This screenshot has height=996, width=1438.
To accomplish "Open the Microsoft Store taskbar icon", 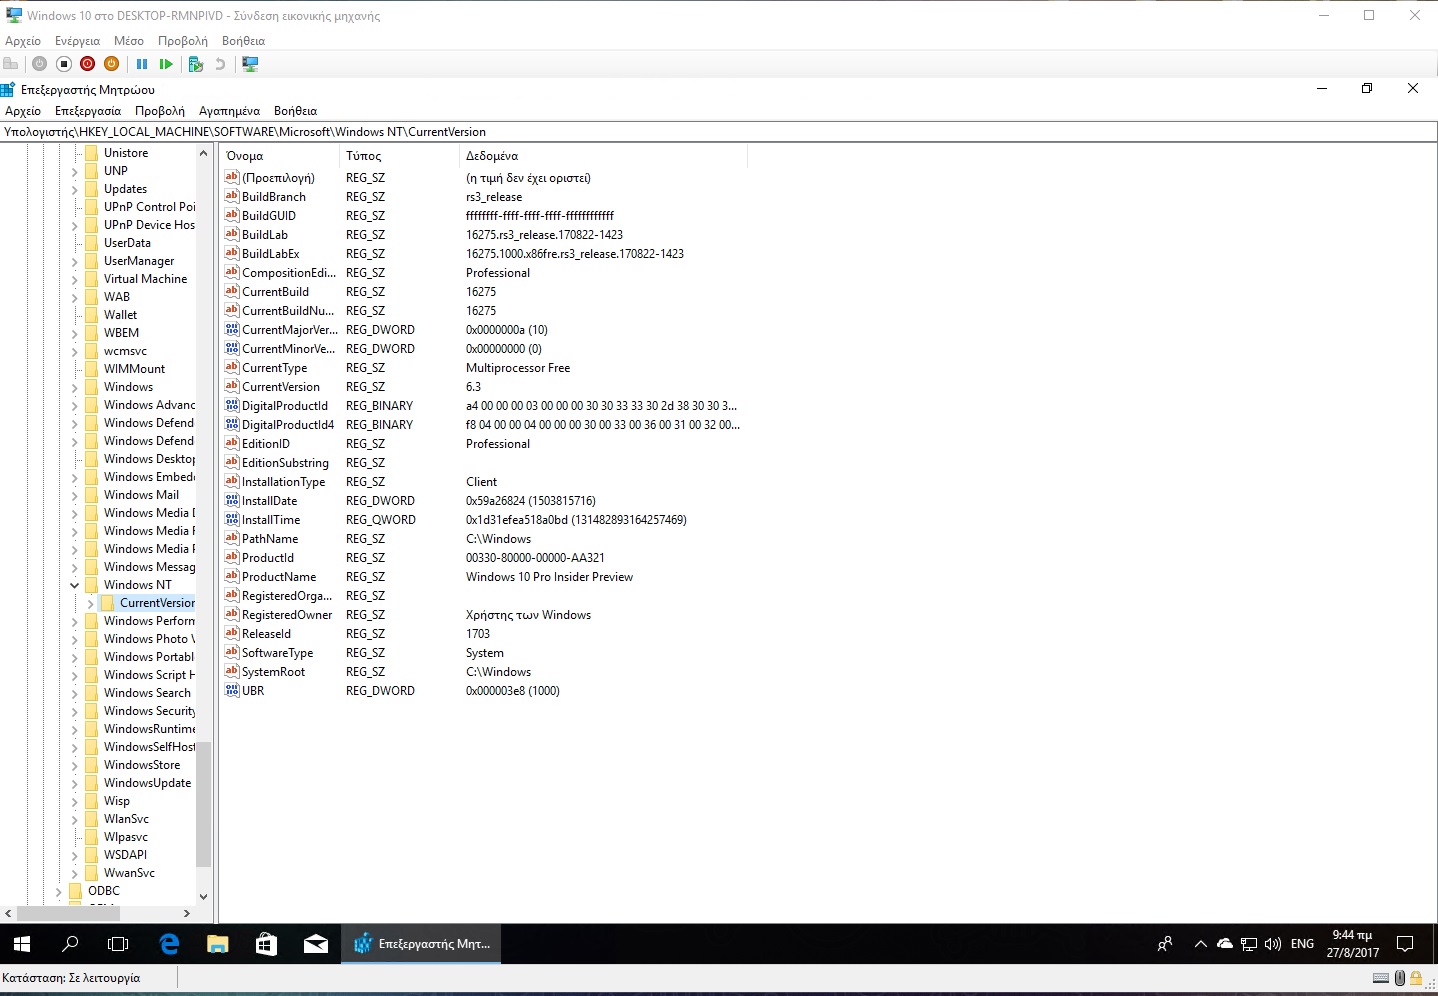I will 266,944.
